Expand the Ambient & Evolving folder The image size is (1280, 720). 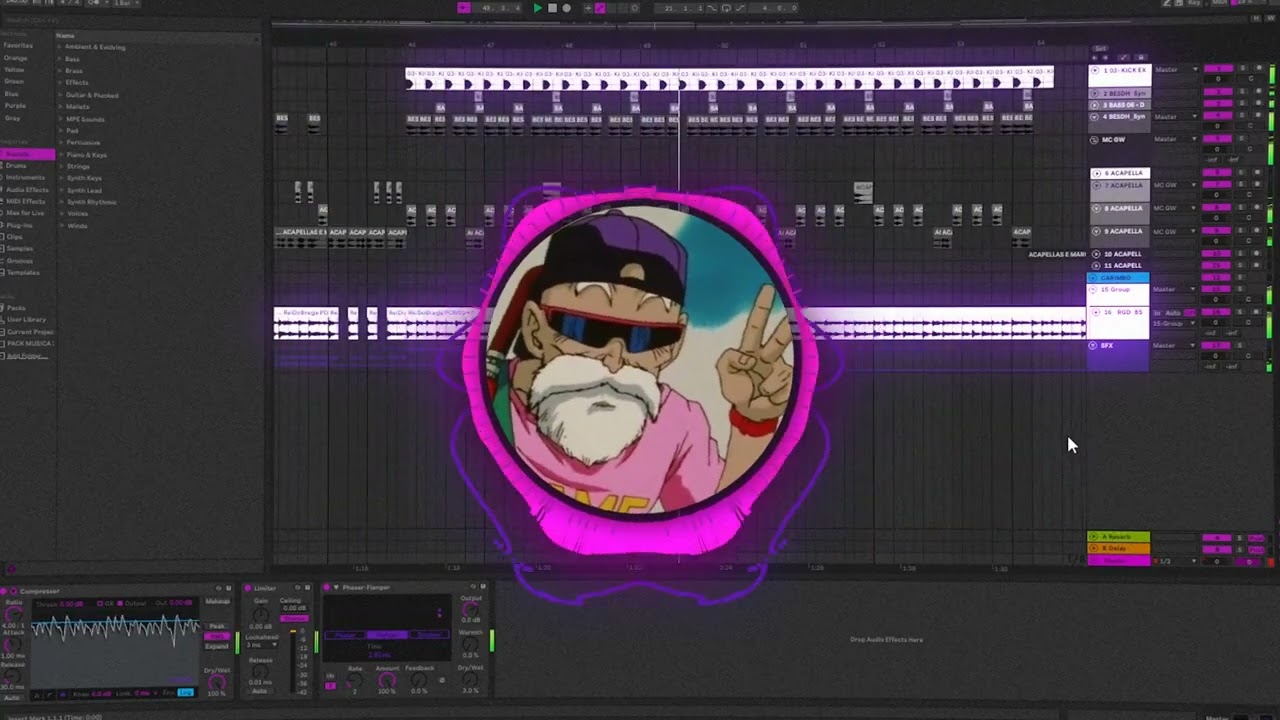click(60, 47)
